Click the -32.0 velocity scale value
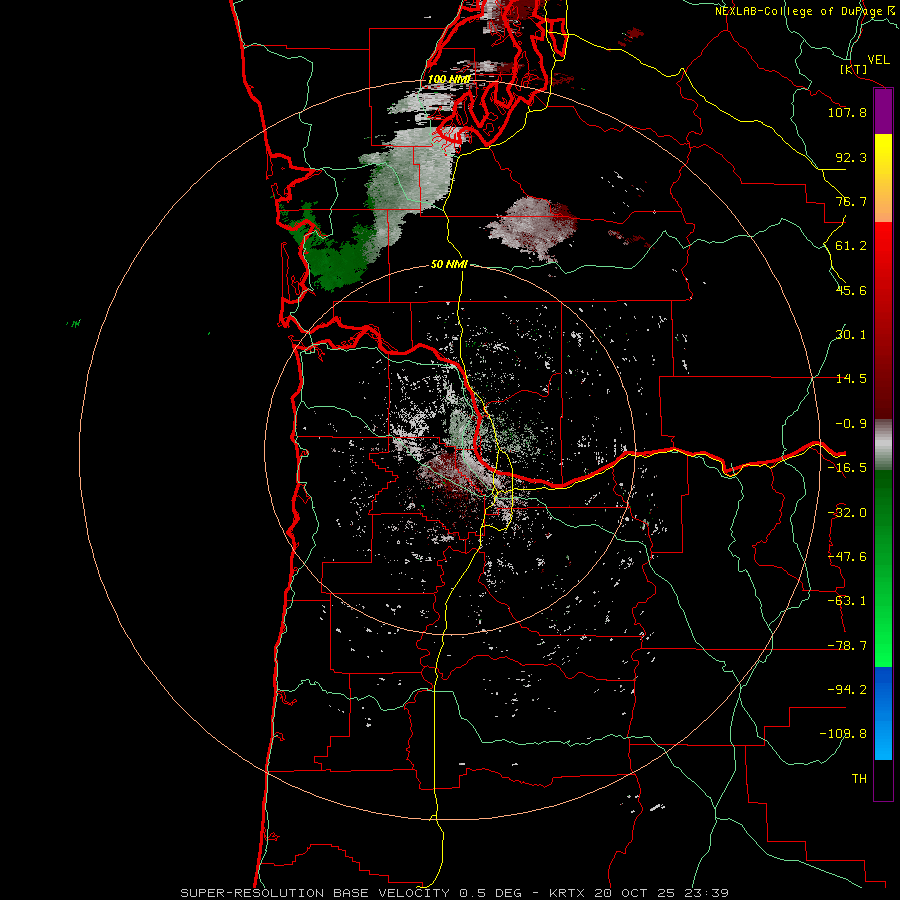This screenshot has height=900, width=900. (x=847, y=513)
